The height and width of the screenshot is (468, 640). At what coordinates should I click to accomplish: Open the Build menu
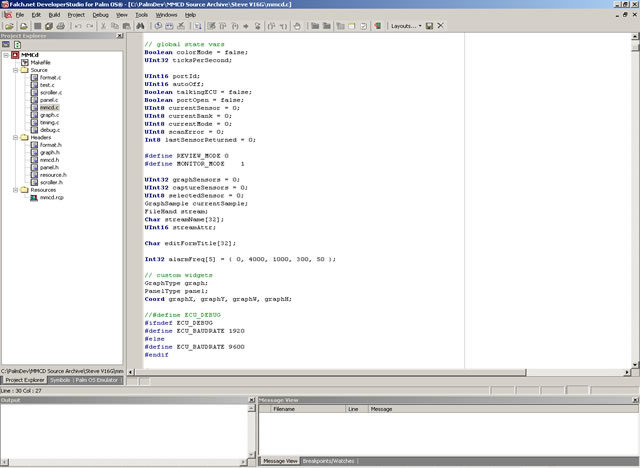(52, 15)
